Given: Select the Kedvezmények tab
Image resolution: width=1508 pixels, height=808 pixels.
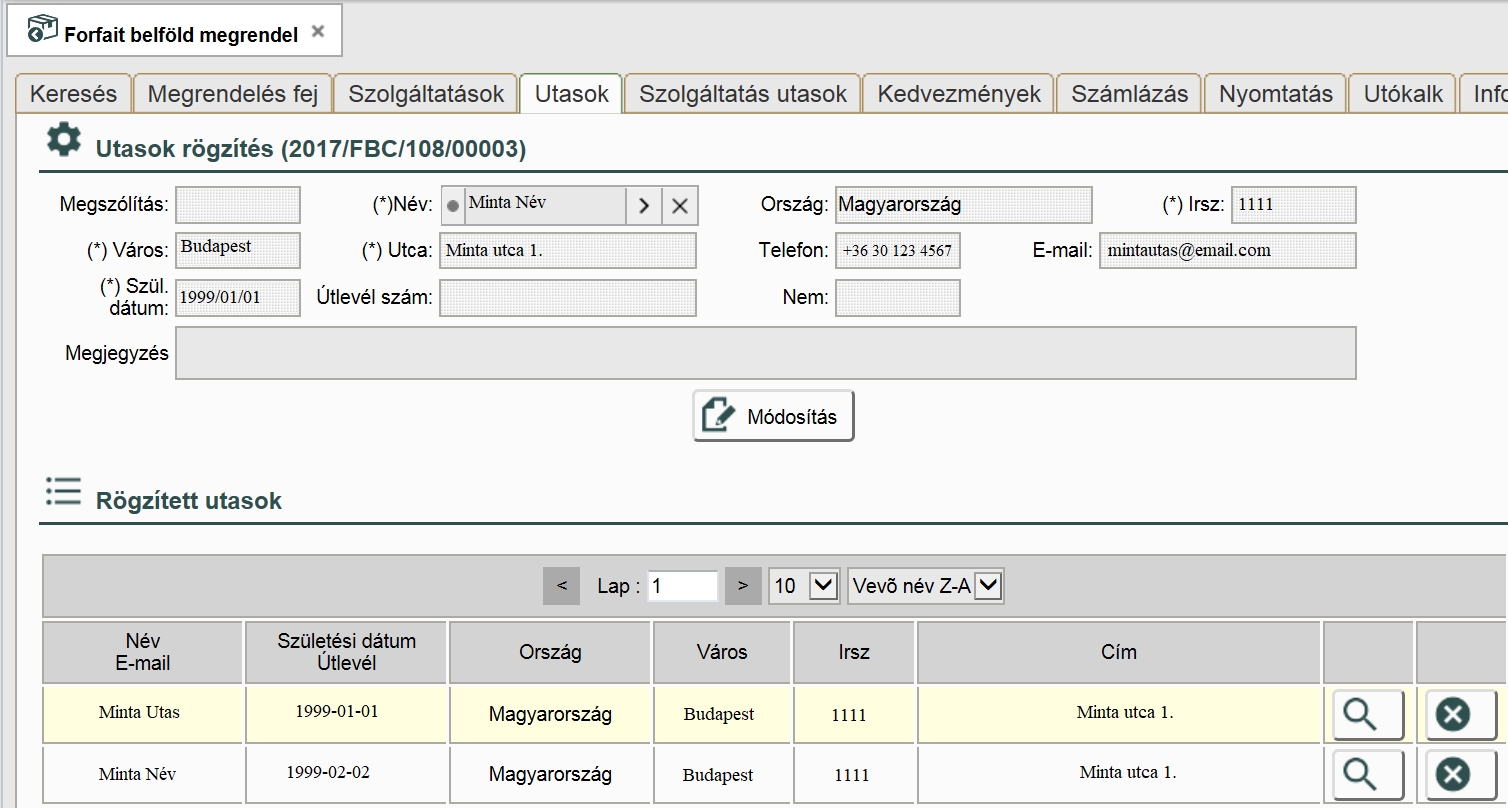Looking at the screenshot, I should point(959,94).
